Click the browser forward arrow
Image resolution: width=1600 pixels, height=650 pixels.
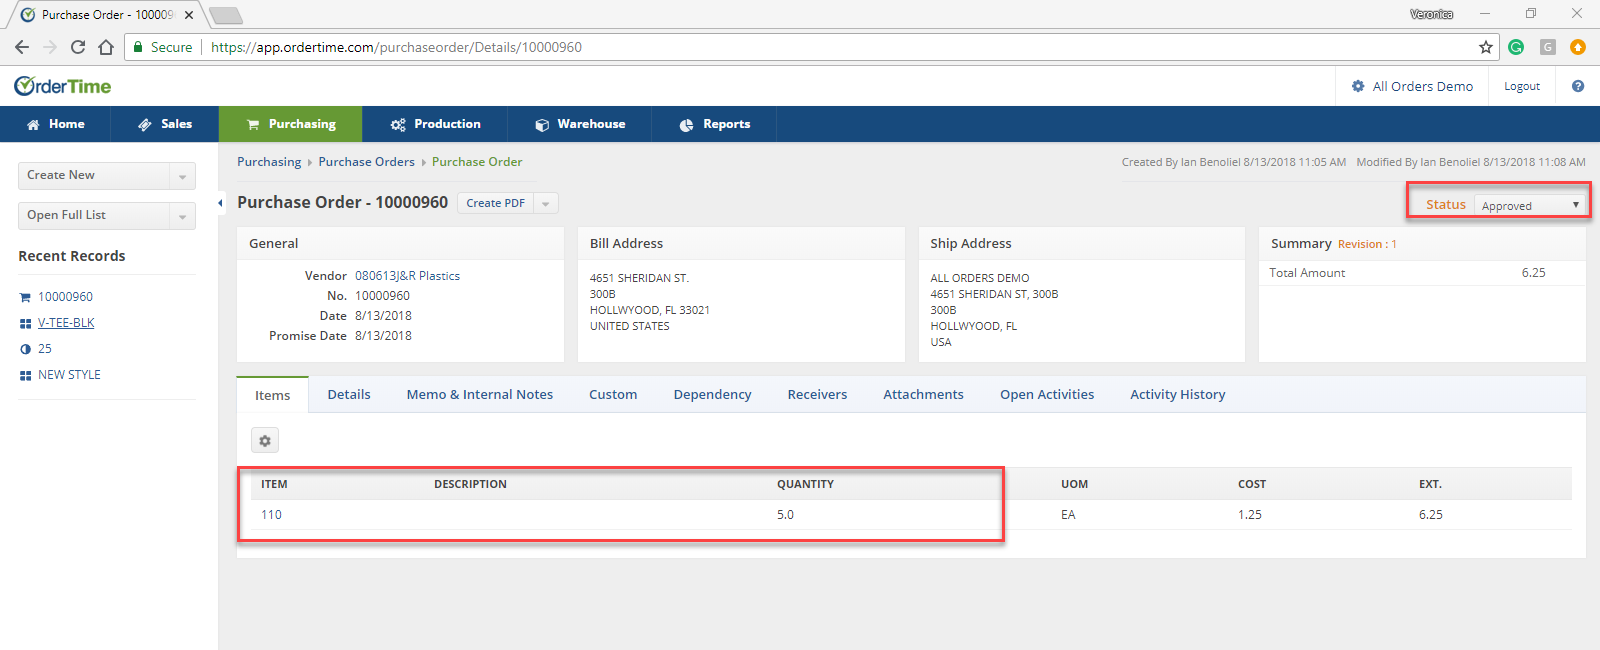tap(50, 47)
